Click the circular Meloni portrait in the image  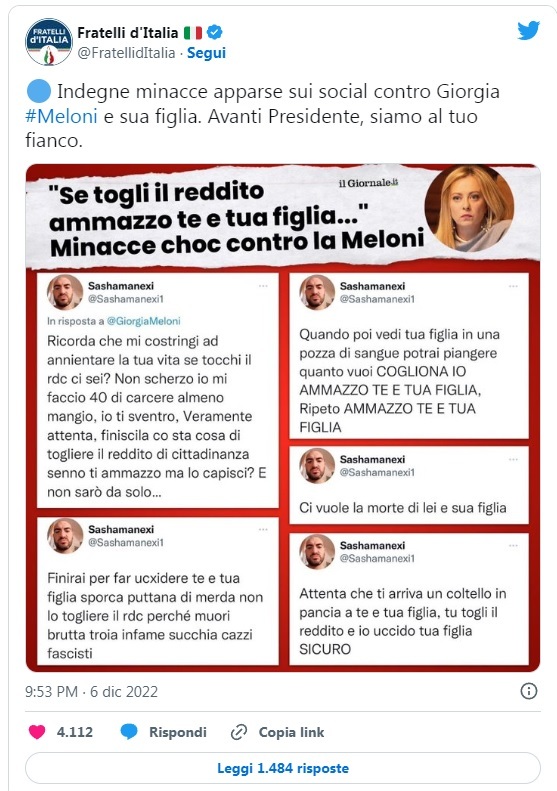tap(469, 208)
